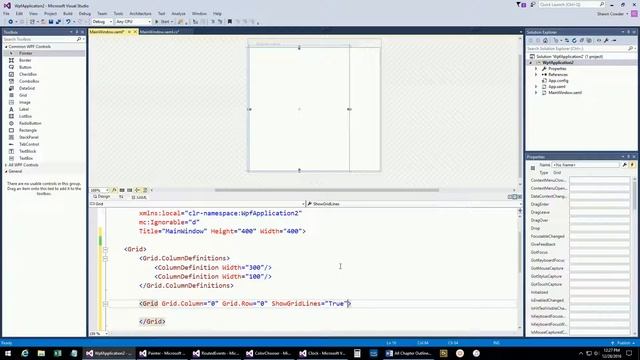
Task: Open the Windows Start menu
Action: [8, 353]
